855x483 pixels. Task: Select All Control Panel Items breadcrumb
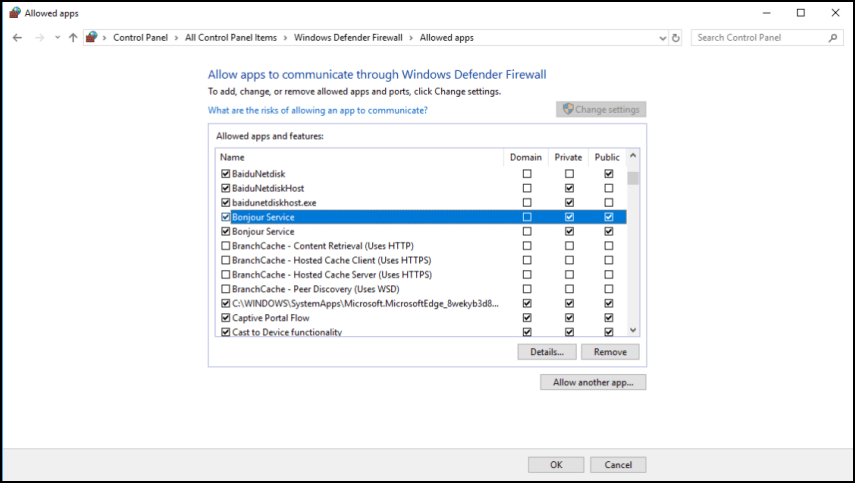pyautogui.click(x=231, y=38)
